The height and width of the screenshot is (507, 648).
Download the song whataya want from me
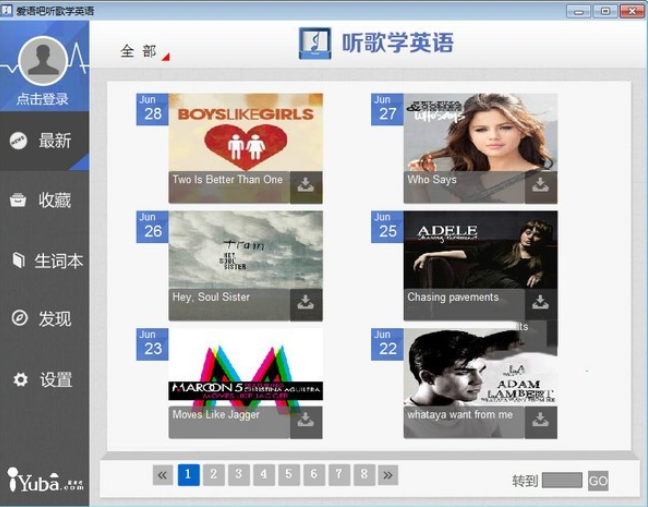[x=541, y=421]
